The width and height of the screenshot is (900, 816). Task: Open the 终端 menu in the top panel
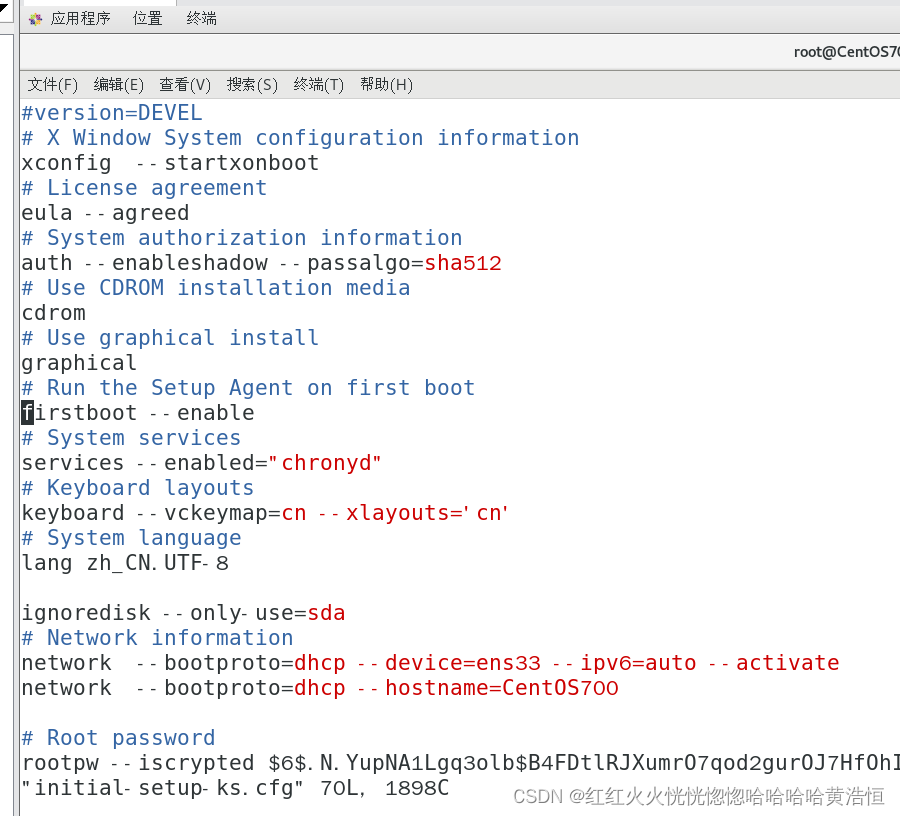tap(201, 18)
